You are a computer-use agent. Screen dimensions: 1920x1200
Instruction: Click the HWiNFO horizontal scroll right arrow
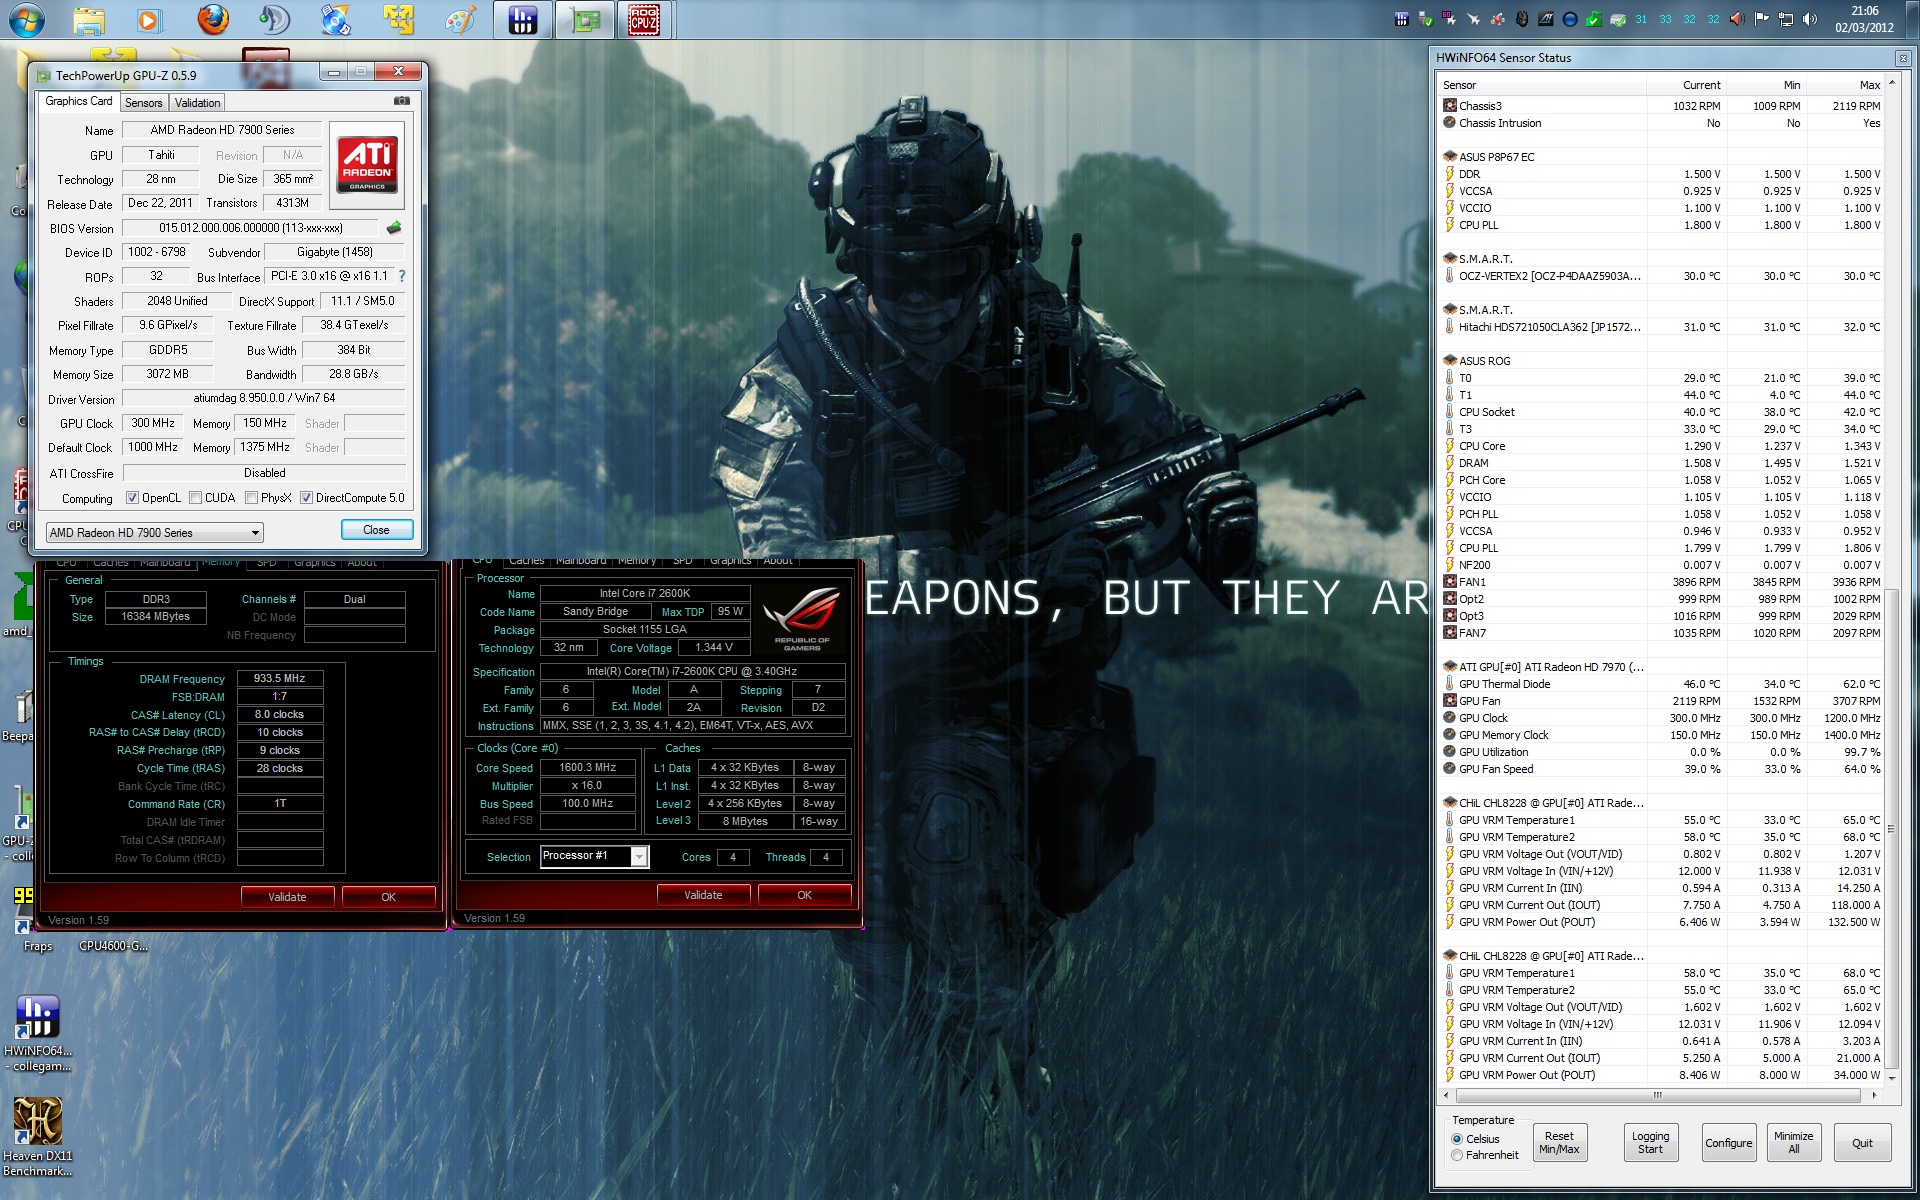click(1874, 1095)
